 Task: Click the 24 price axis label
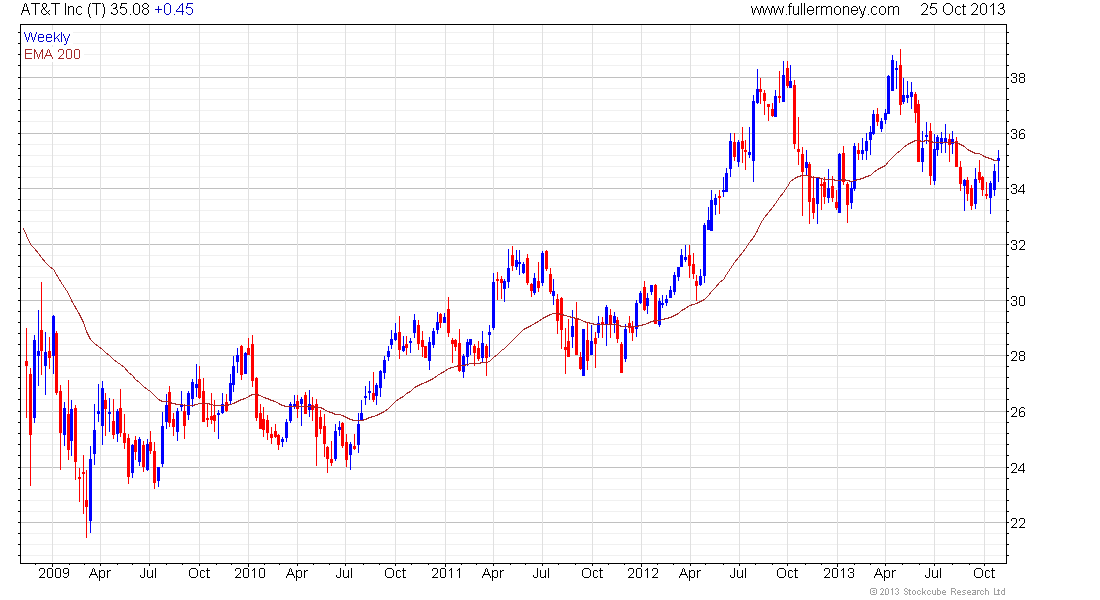point(1017,468)
